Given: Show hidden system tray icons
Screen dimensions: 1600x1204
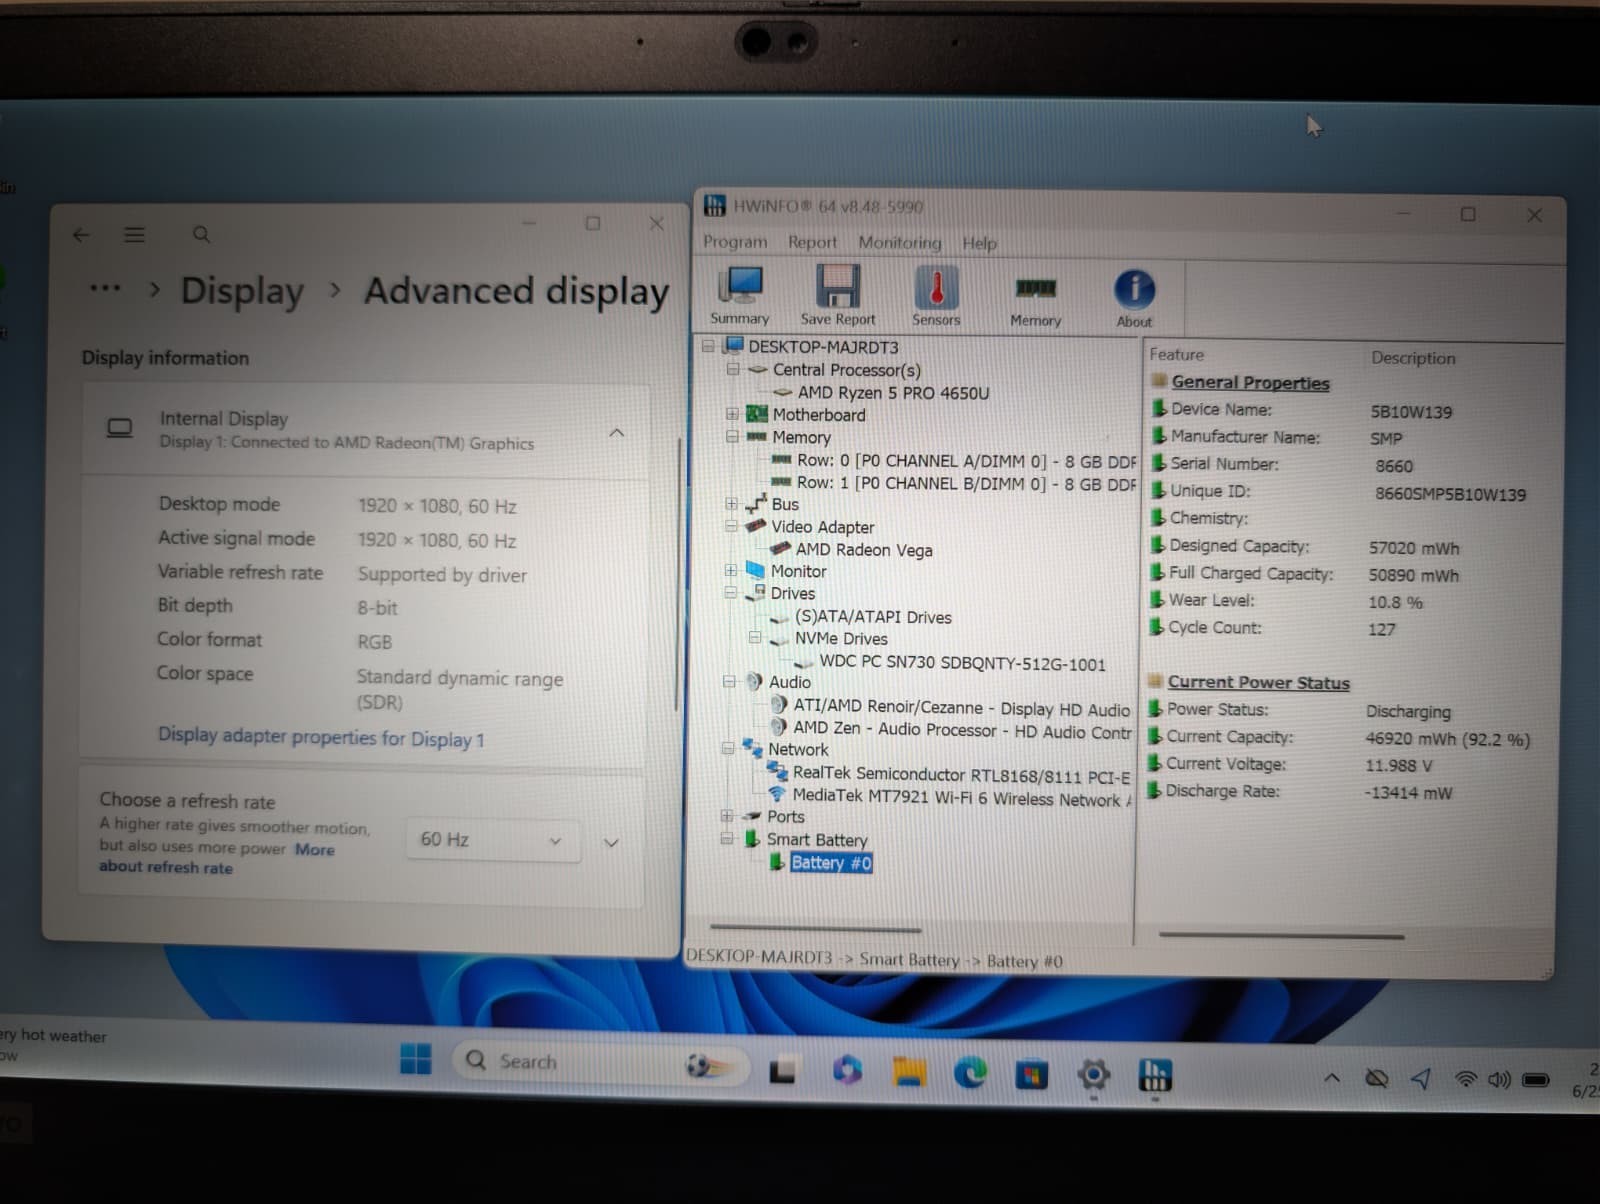Looking at the screenshot, I should [x=1332, y=1078].
